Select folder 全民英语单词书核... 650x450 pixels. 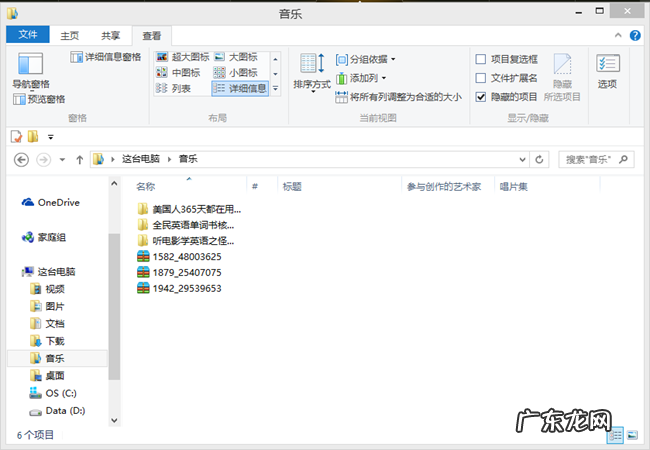pos(186,225)
